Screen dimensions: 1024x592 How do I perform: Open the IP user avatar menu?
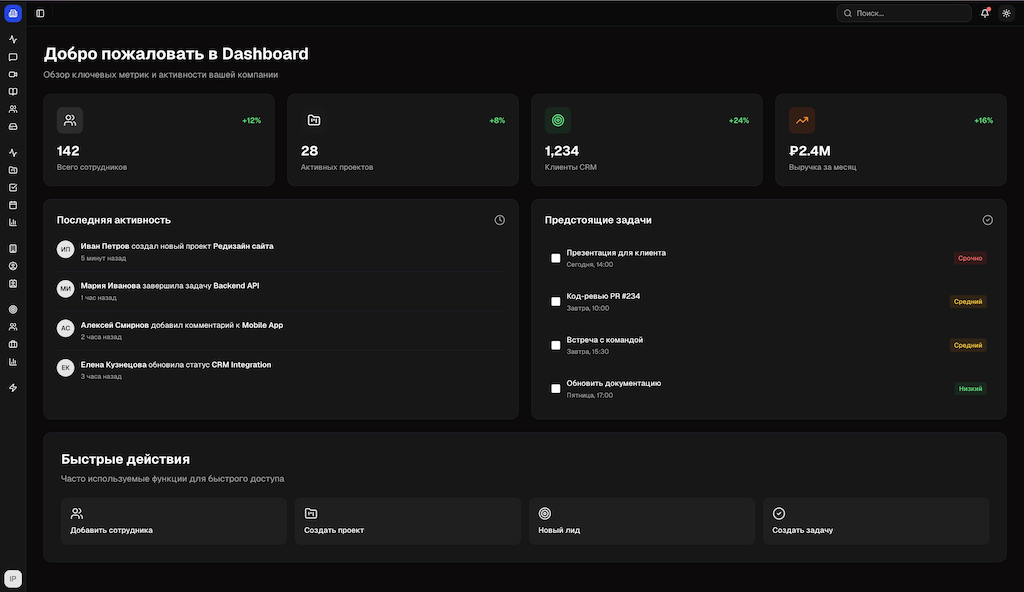(13, 578)
